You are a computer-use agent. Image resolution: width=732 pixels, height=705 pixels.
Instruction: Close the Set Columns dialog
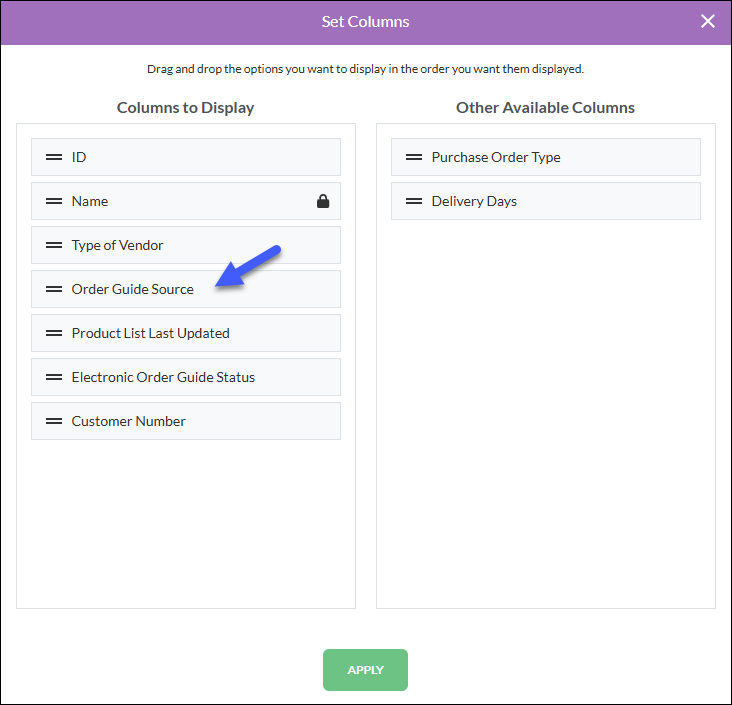click(x=708, y=21)
